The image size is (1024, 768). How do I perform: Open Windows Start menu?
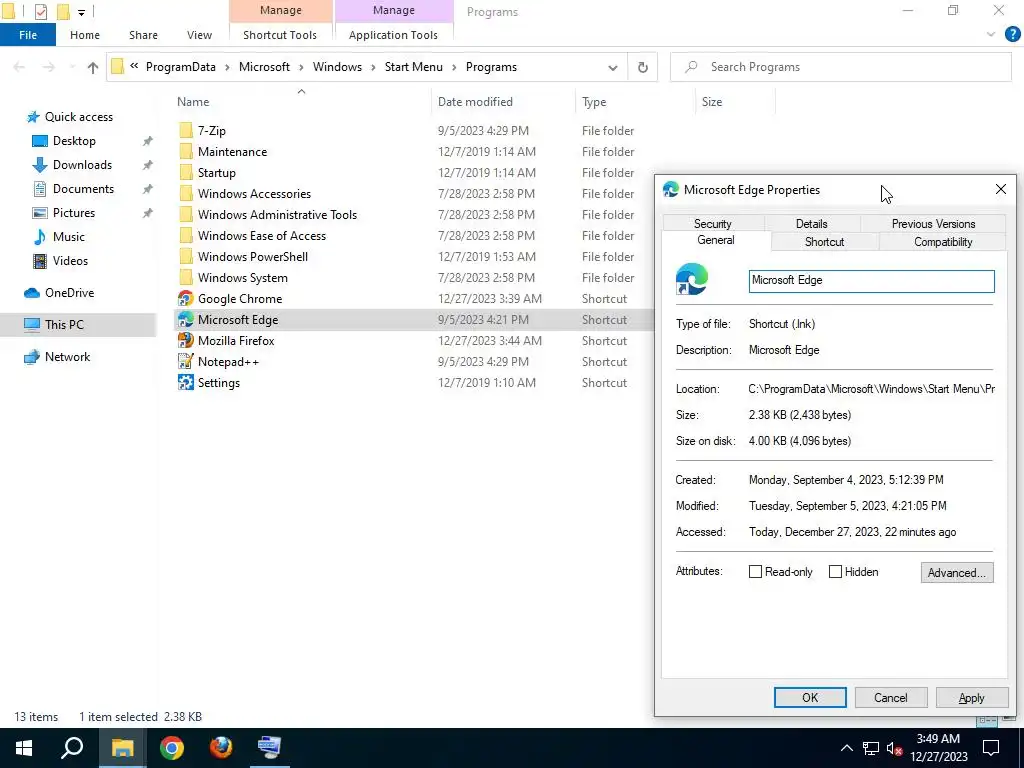click(24, 748)
